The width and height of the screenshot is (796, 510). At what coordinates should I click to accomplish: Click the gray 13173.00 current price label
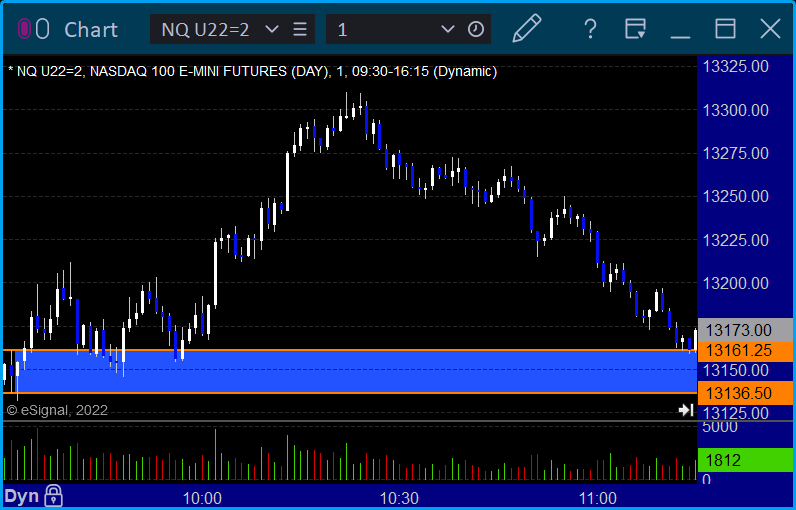coord(745,330)
